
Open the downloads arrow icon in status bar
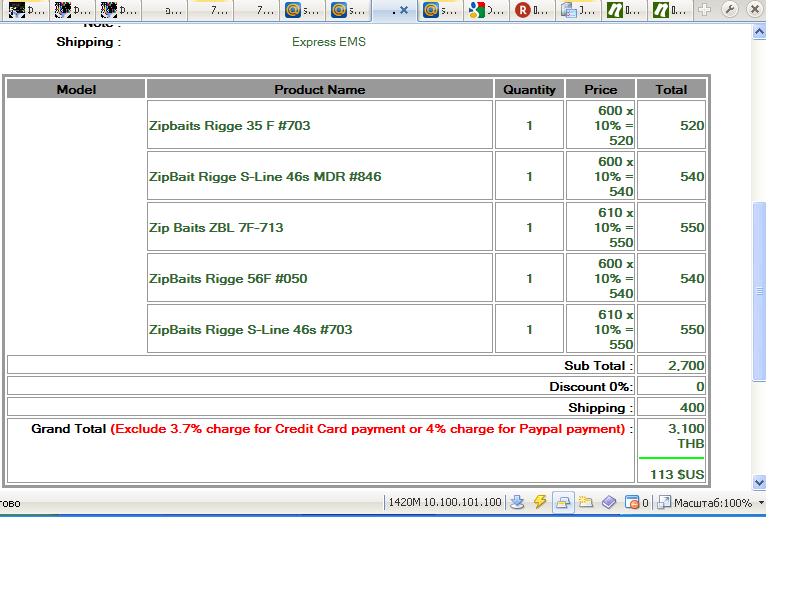[517, 503]
